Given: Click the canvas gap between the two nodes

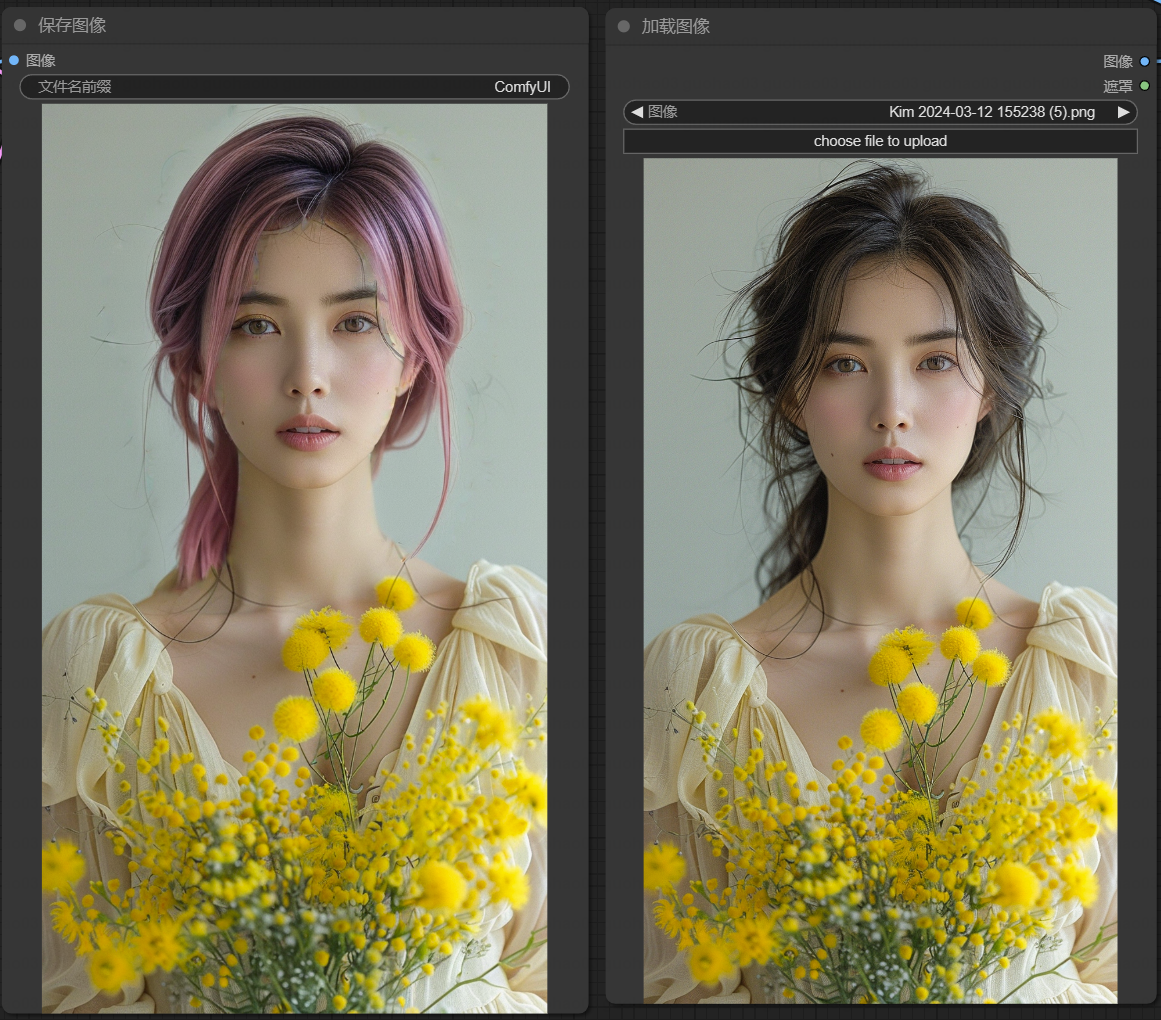Looking at the screenshot, I should (x=597, y=500).
